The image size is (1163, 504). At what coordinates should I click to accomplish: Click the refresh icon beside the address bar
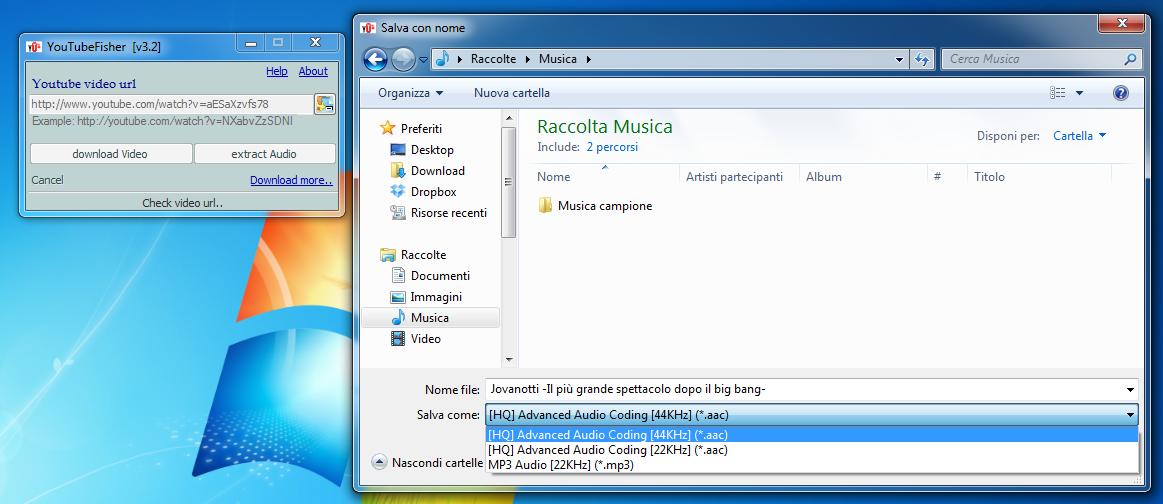click(923, 59)
